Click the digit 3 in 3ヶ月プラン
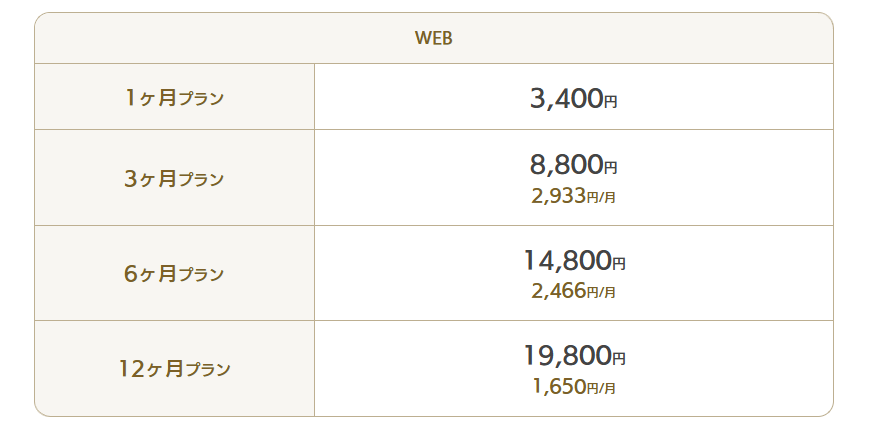The image size is (870, 431). pyautogui.click(x=130, y=179)
